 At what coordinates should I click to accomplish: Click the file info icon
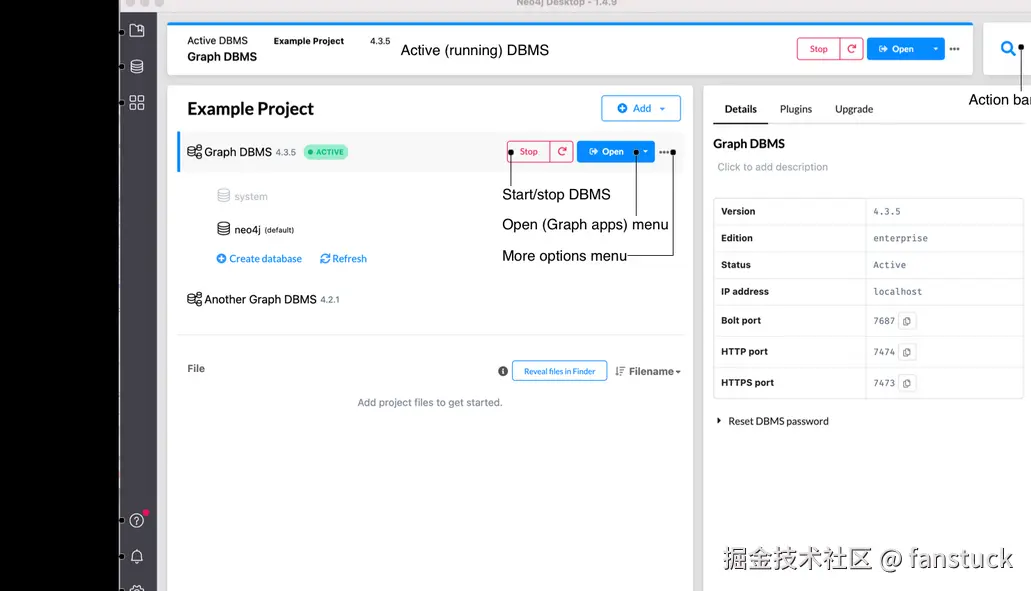pos(503,371)
